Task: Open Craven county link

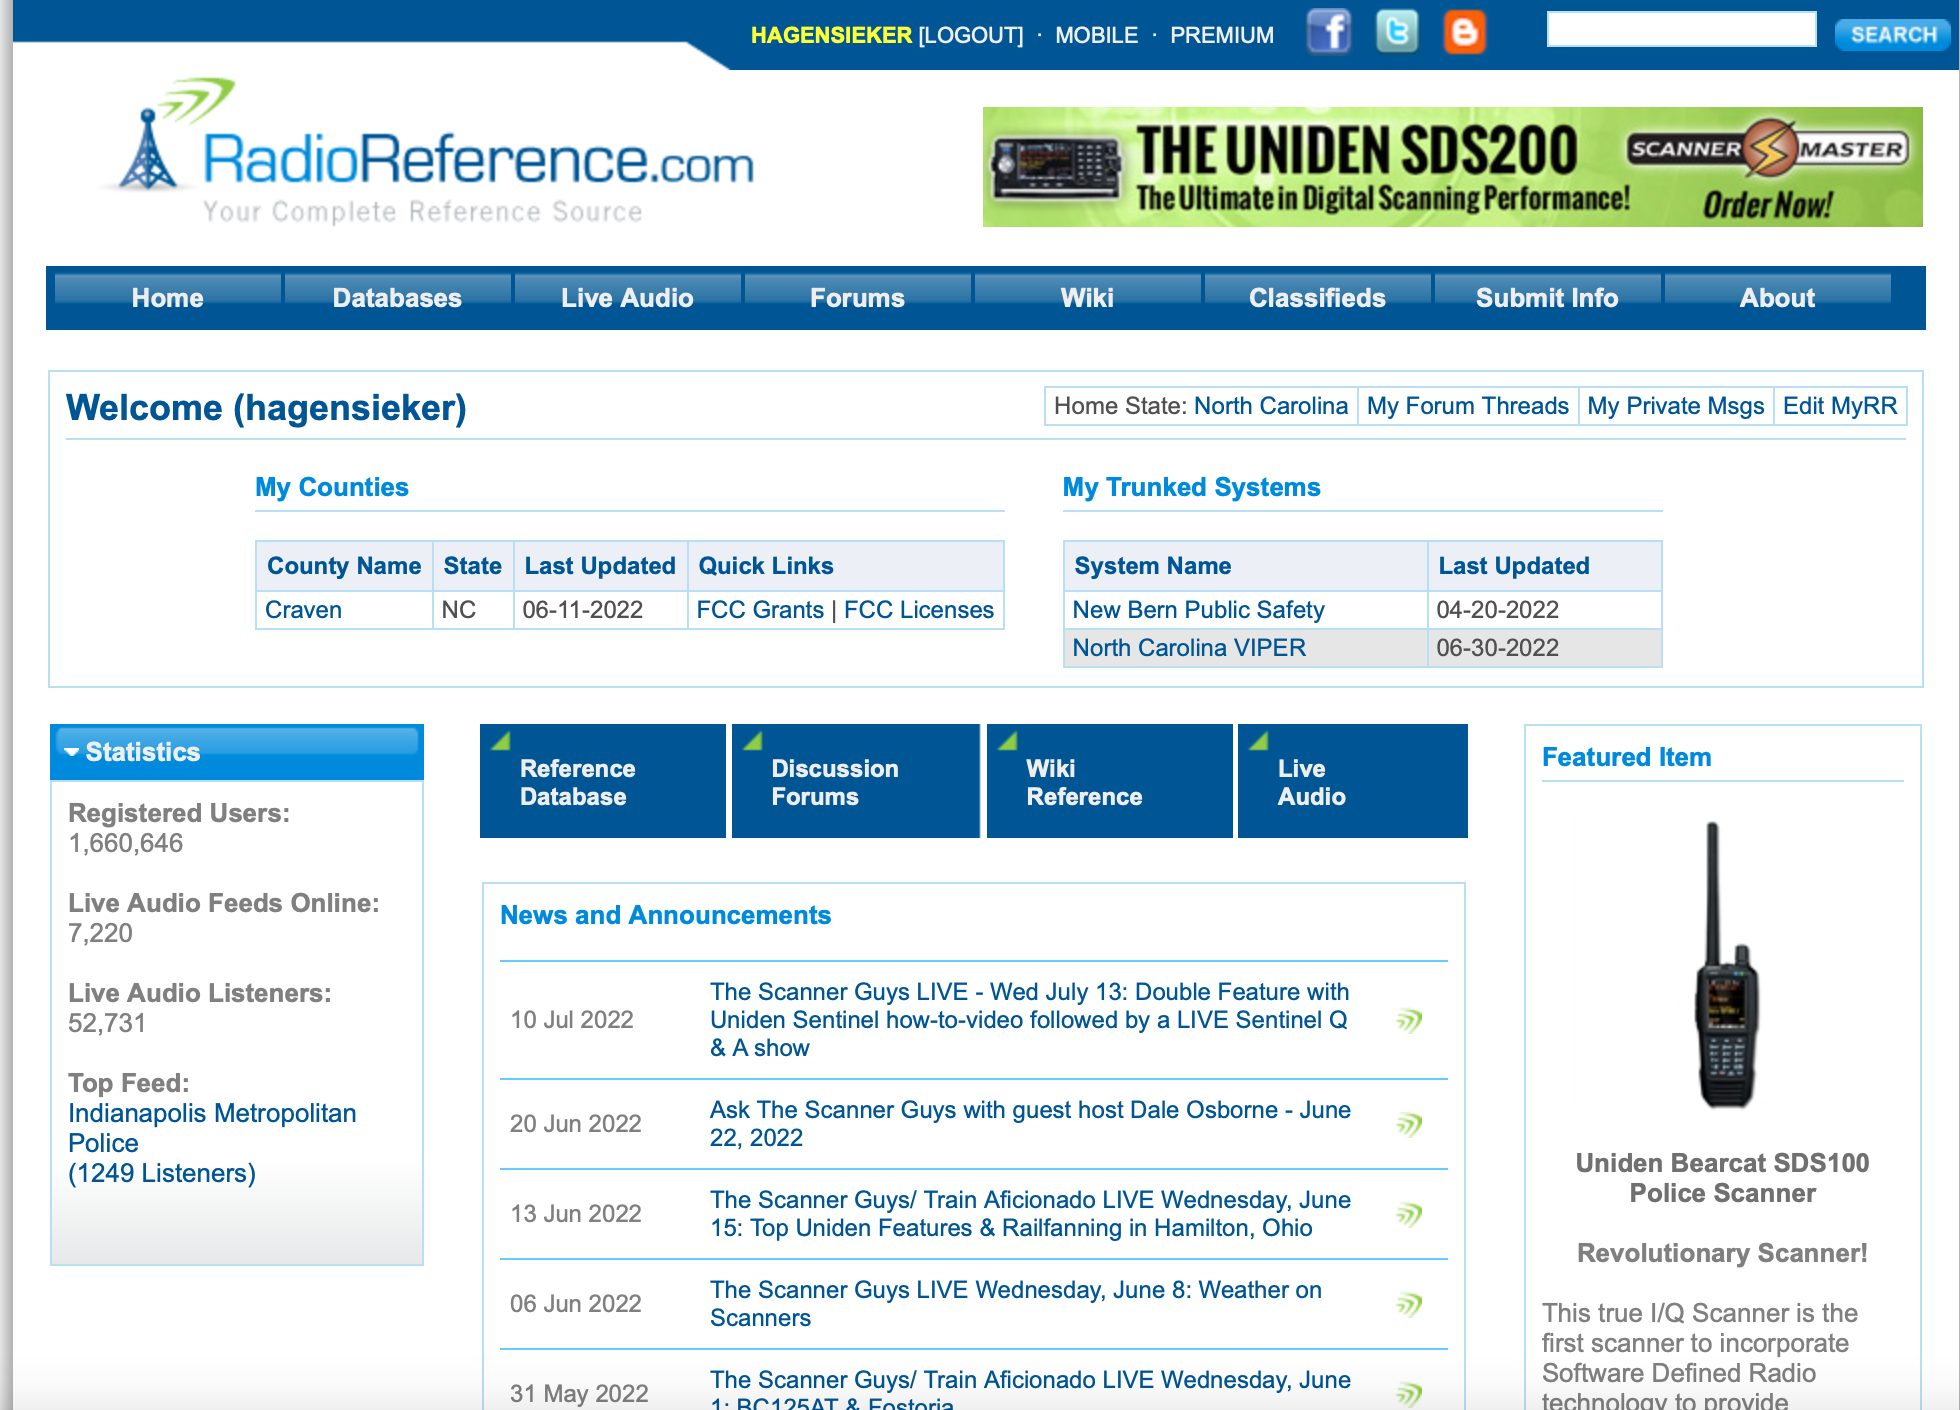Action: pyautogui.click(x=303, y=610)
